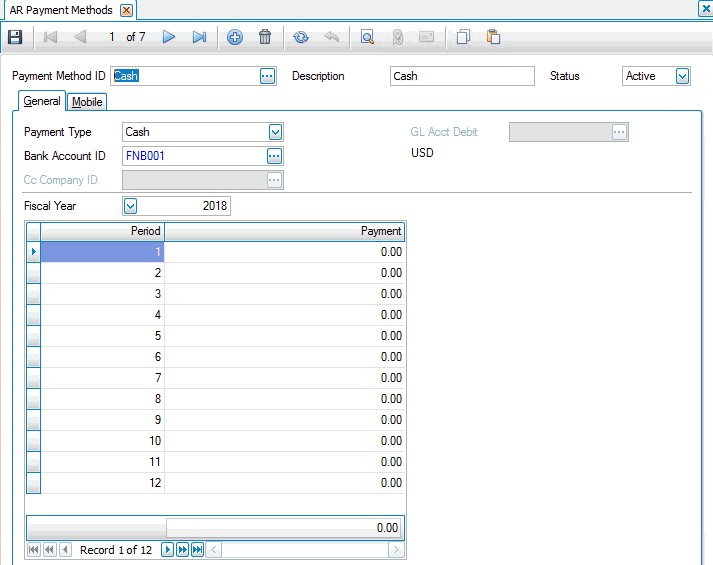Open Payment Method ID lookup ellipsis button

point(267,76)
